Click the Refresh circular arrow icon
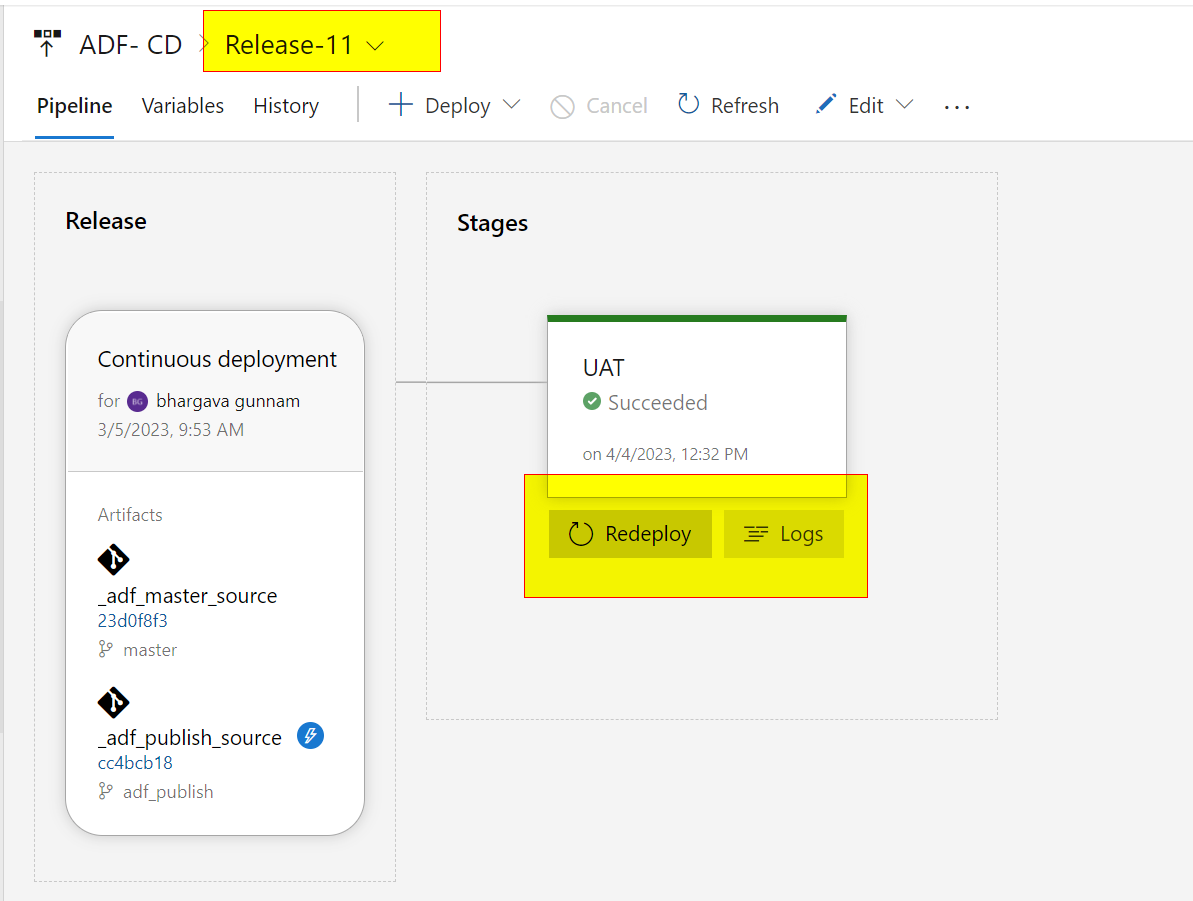The image size is (1193, 901). click(x=688, y=103)
